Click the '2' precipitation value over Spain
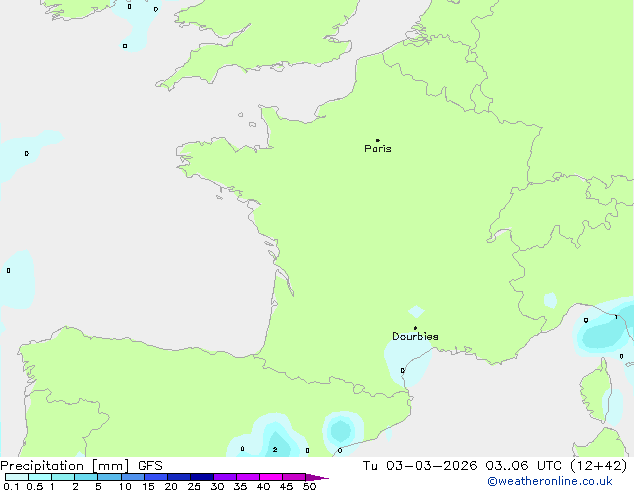This screenshot has height=490, width=634. 275,450
